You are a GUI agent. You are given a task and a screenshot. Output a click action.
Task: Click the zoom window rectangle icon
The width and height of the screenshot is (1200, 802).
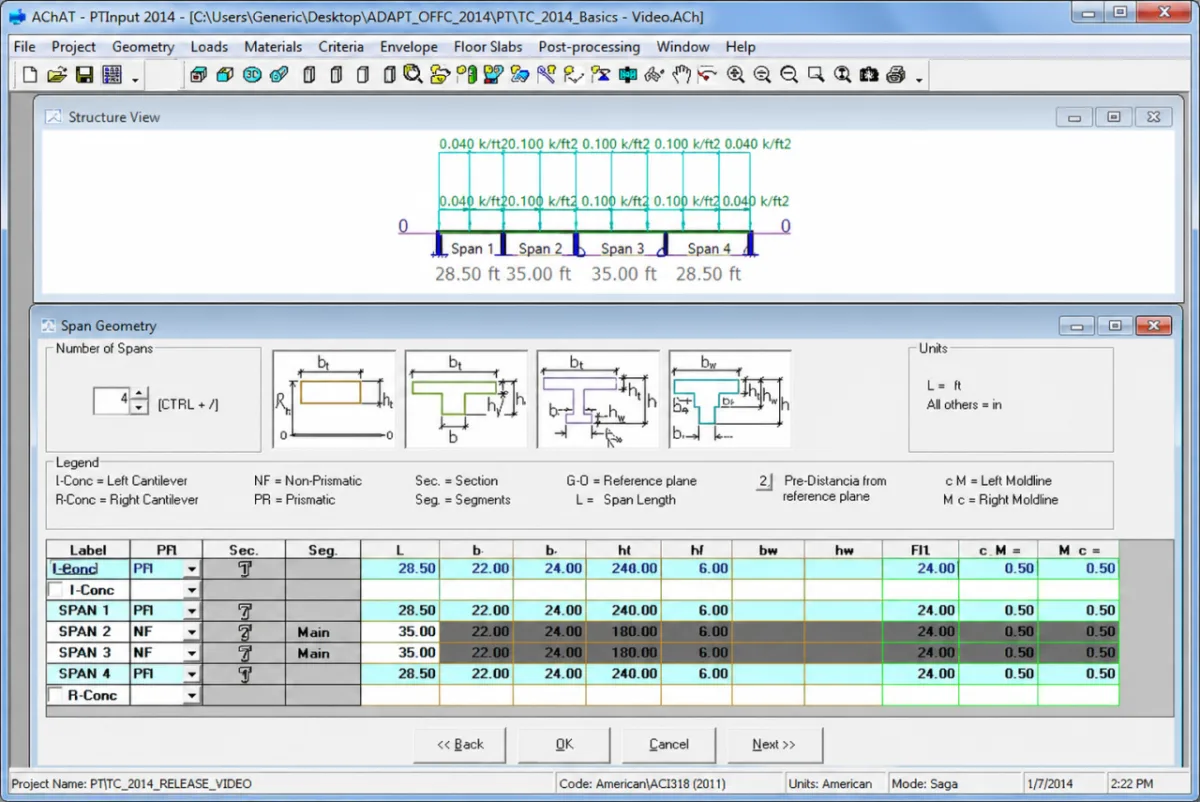[816, 75]
